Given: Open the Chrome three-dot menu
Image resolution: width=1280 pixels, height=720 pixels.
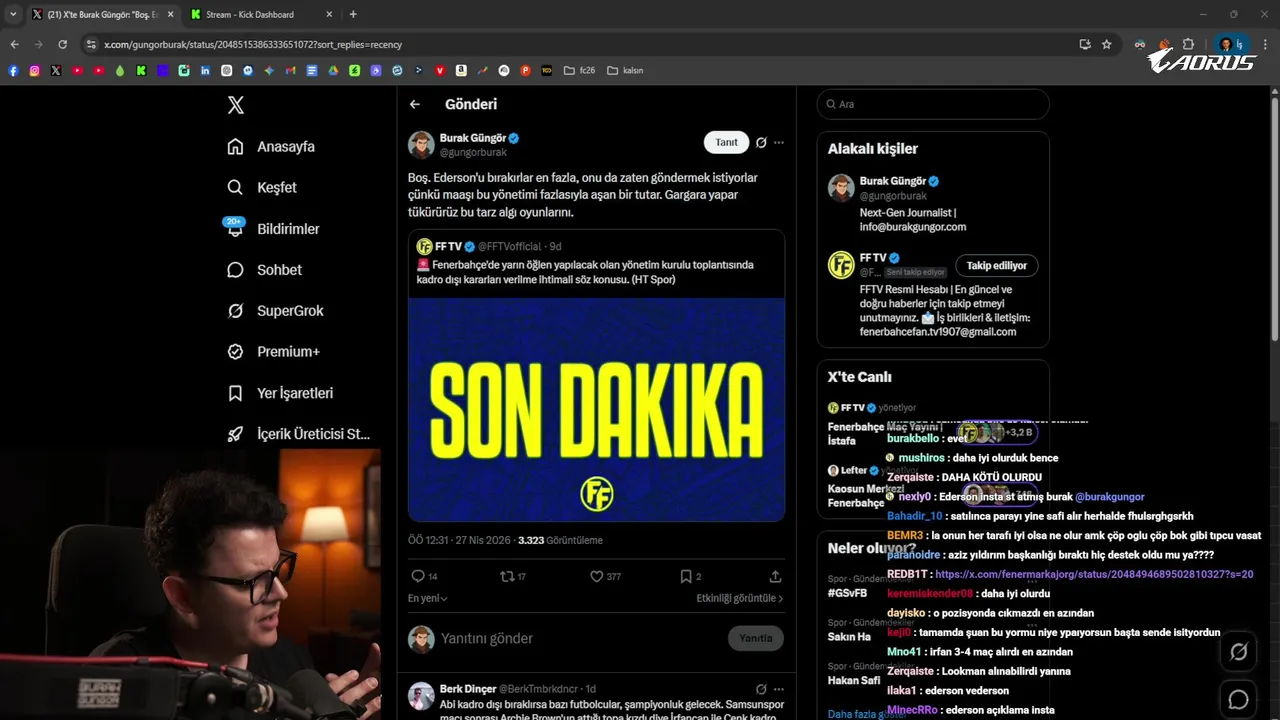Looking at the screenshot, I should pyautogui.click(x=1266, y=44).
